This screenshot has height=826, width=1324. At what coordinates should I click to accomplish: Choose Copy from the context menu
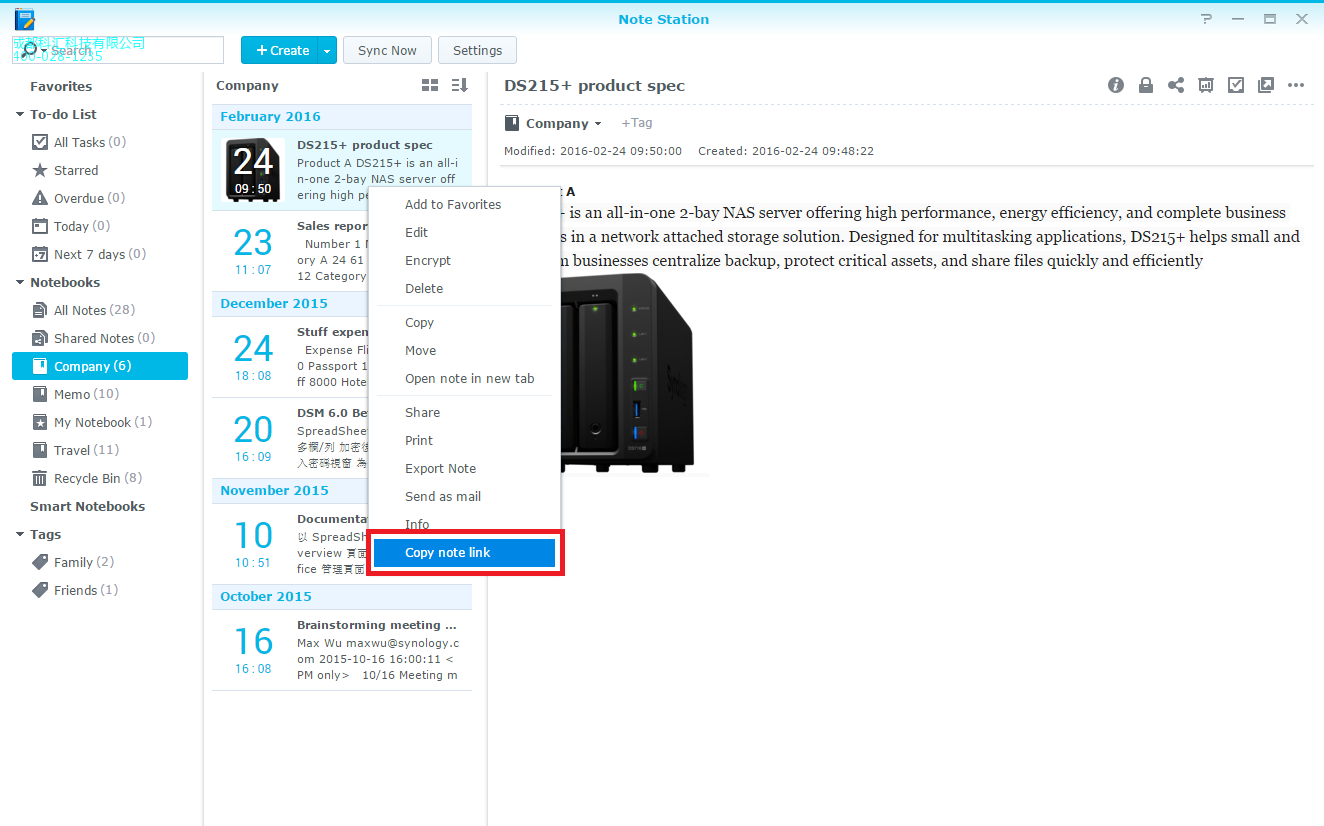(x=464, y=322)
